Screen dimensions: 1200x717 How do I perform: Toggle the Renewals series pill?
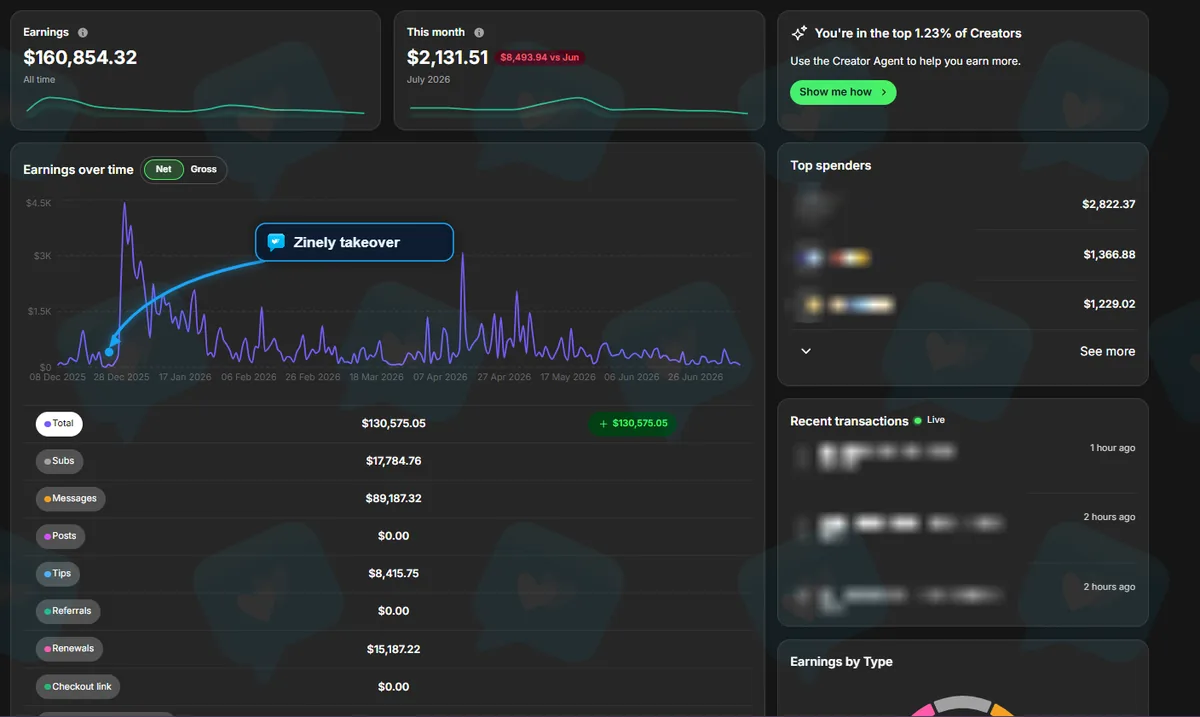coord(70,649)
